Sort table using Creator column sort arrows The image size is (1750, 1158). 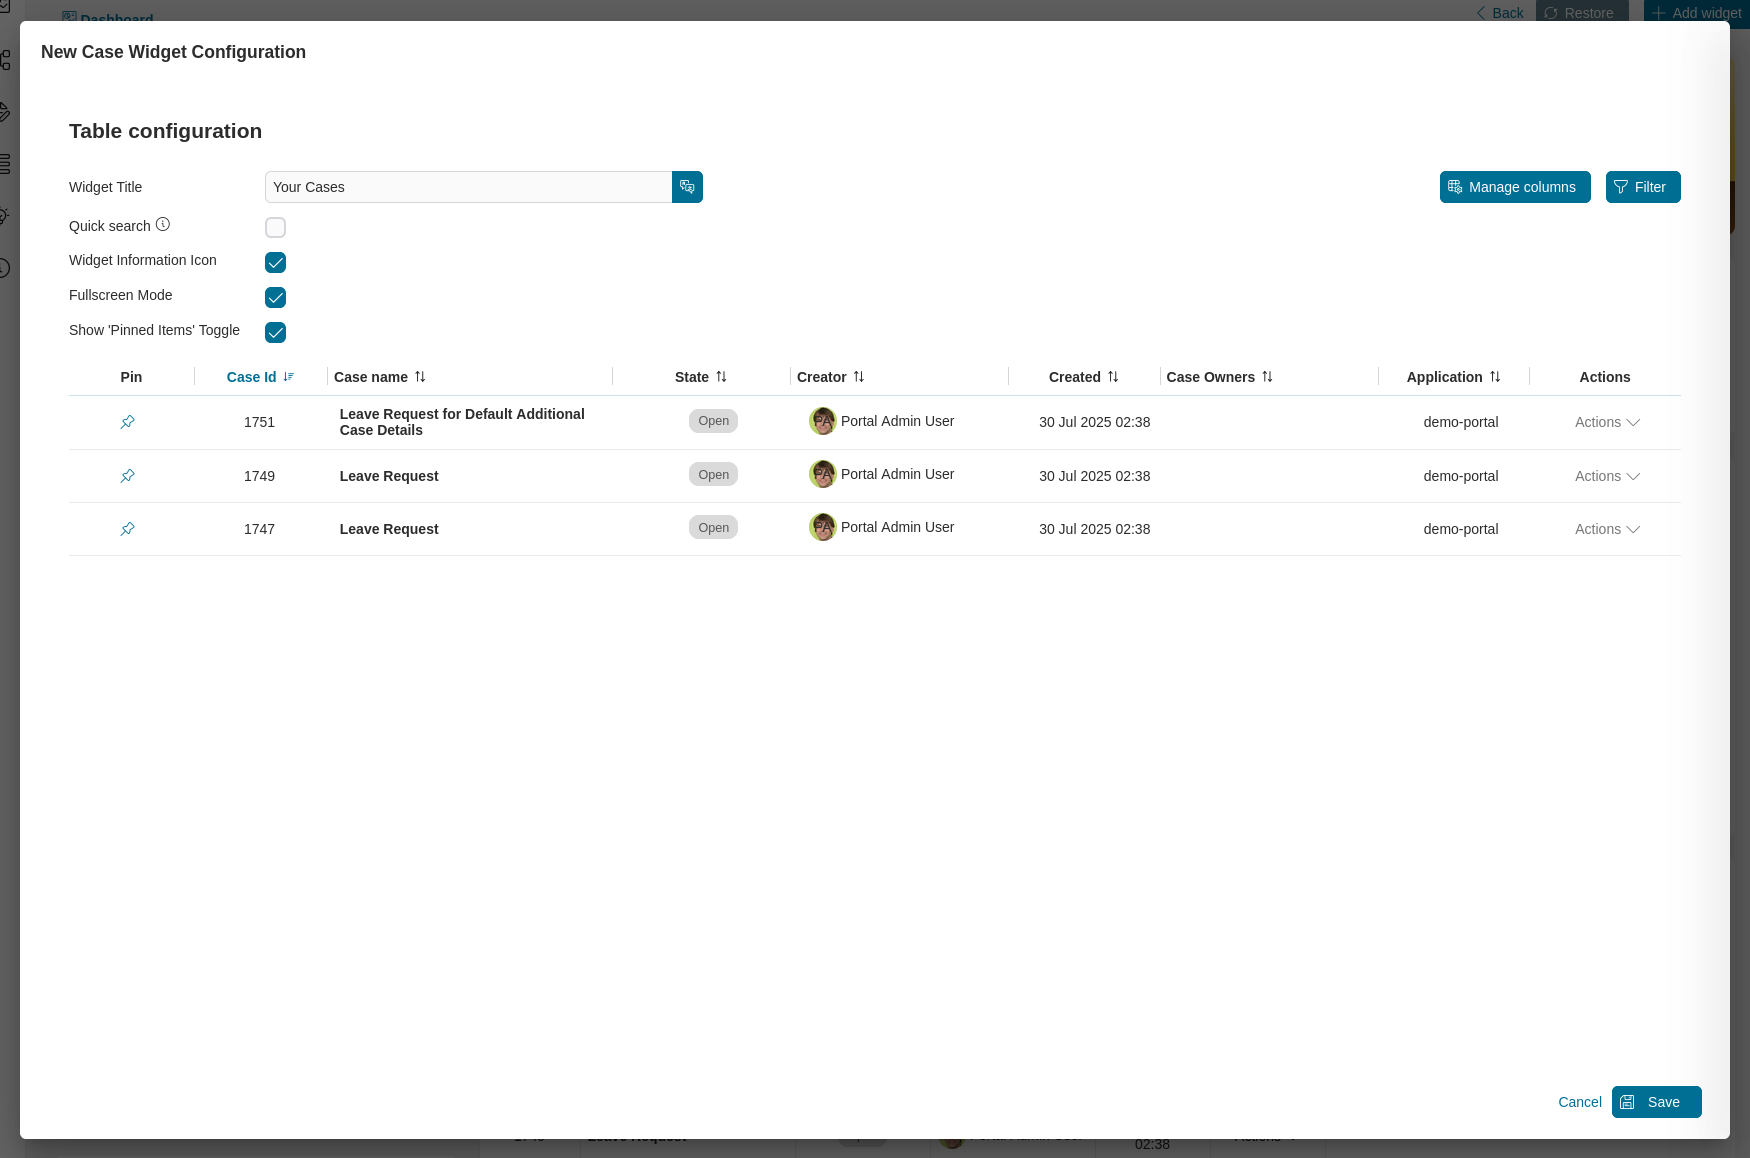[860, 377]
